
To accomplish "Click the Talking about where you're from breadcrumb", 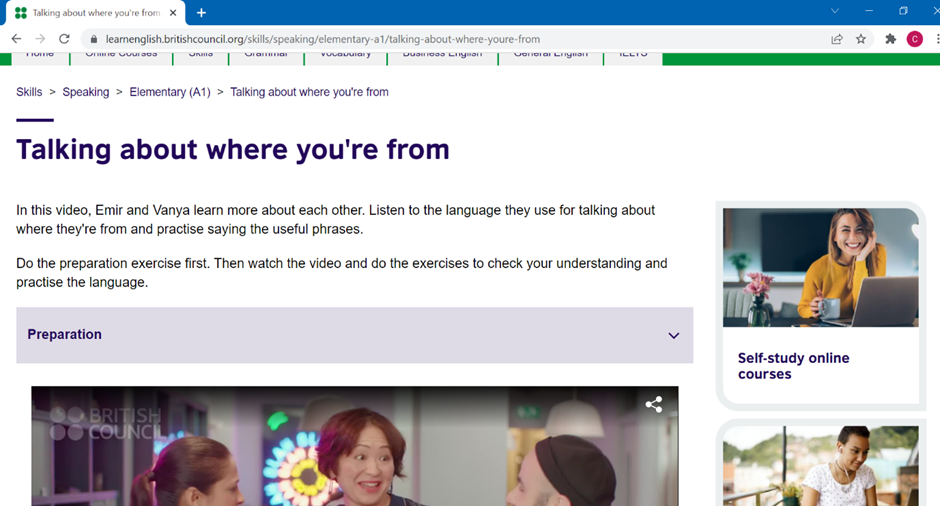I will pyautogui.click(x=309, y=92).
